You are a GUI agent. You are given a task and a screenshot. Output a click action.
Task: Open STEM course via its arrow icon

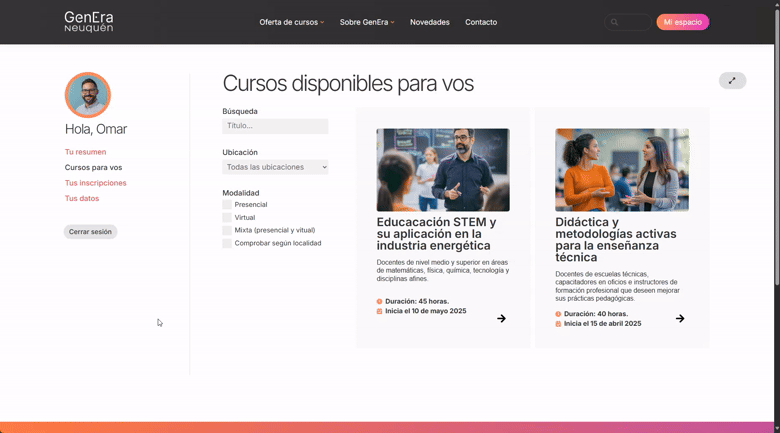(501, 319)
